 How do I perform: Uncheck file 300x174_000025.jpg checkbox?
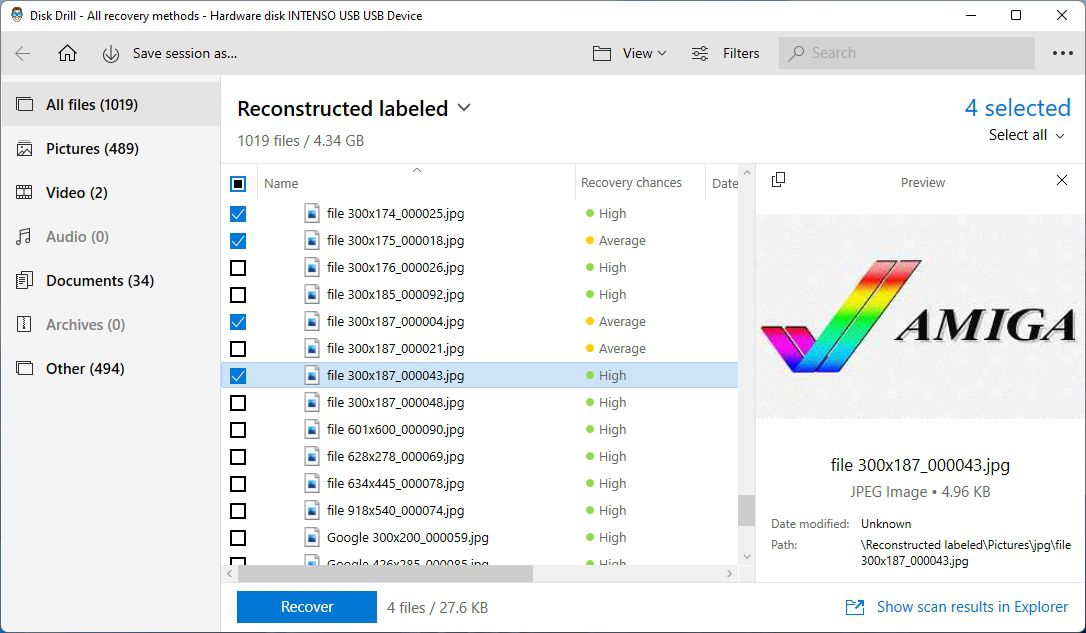pyautogui.click(x=238, y=214)
